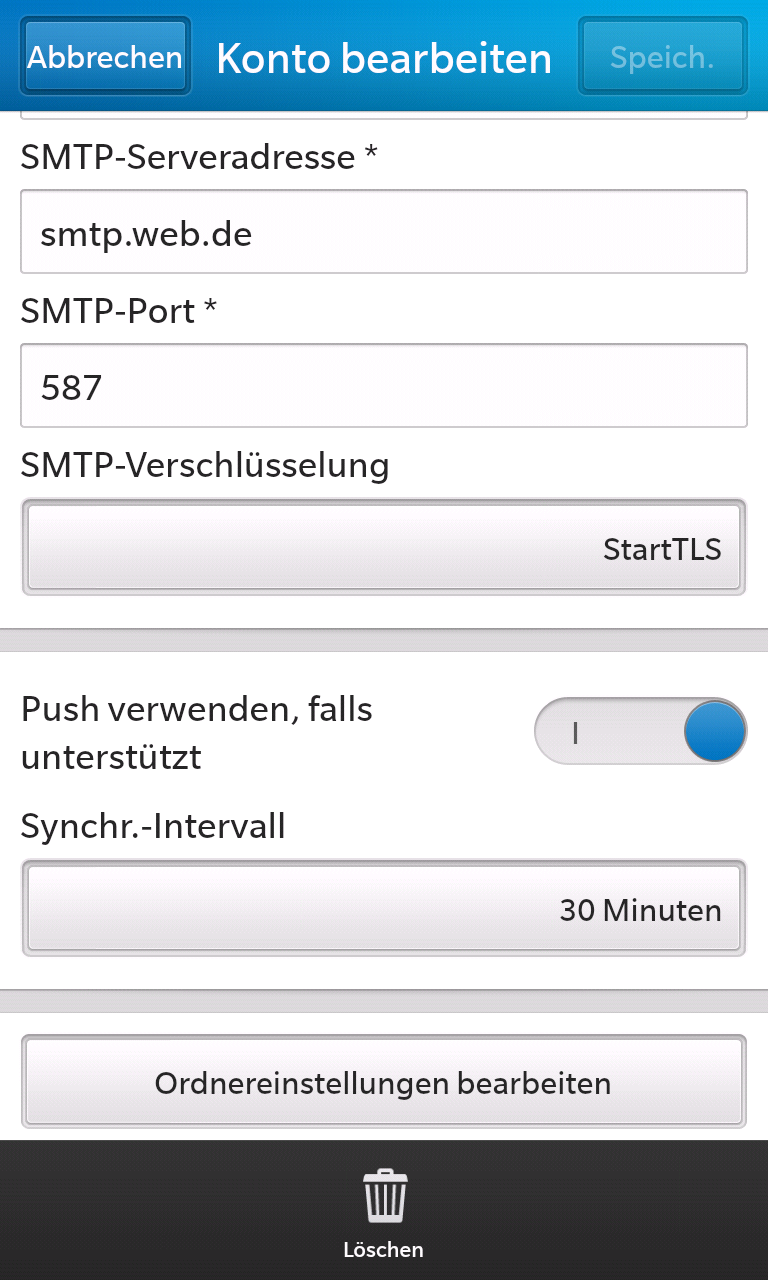This screenshot has height=1280, width=768.
Task: Click the Konto bearbeiten title
Action: (x=384, y=59)
